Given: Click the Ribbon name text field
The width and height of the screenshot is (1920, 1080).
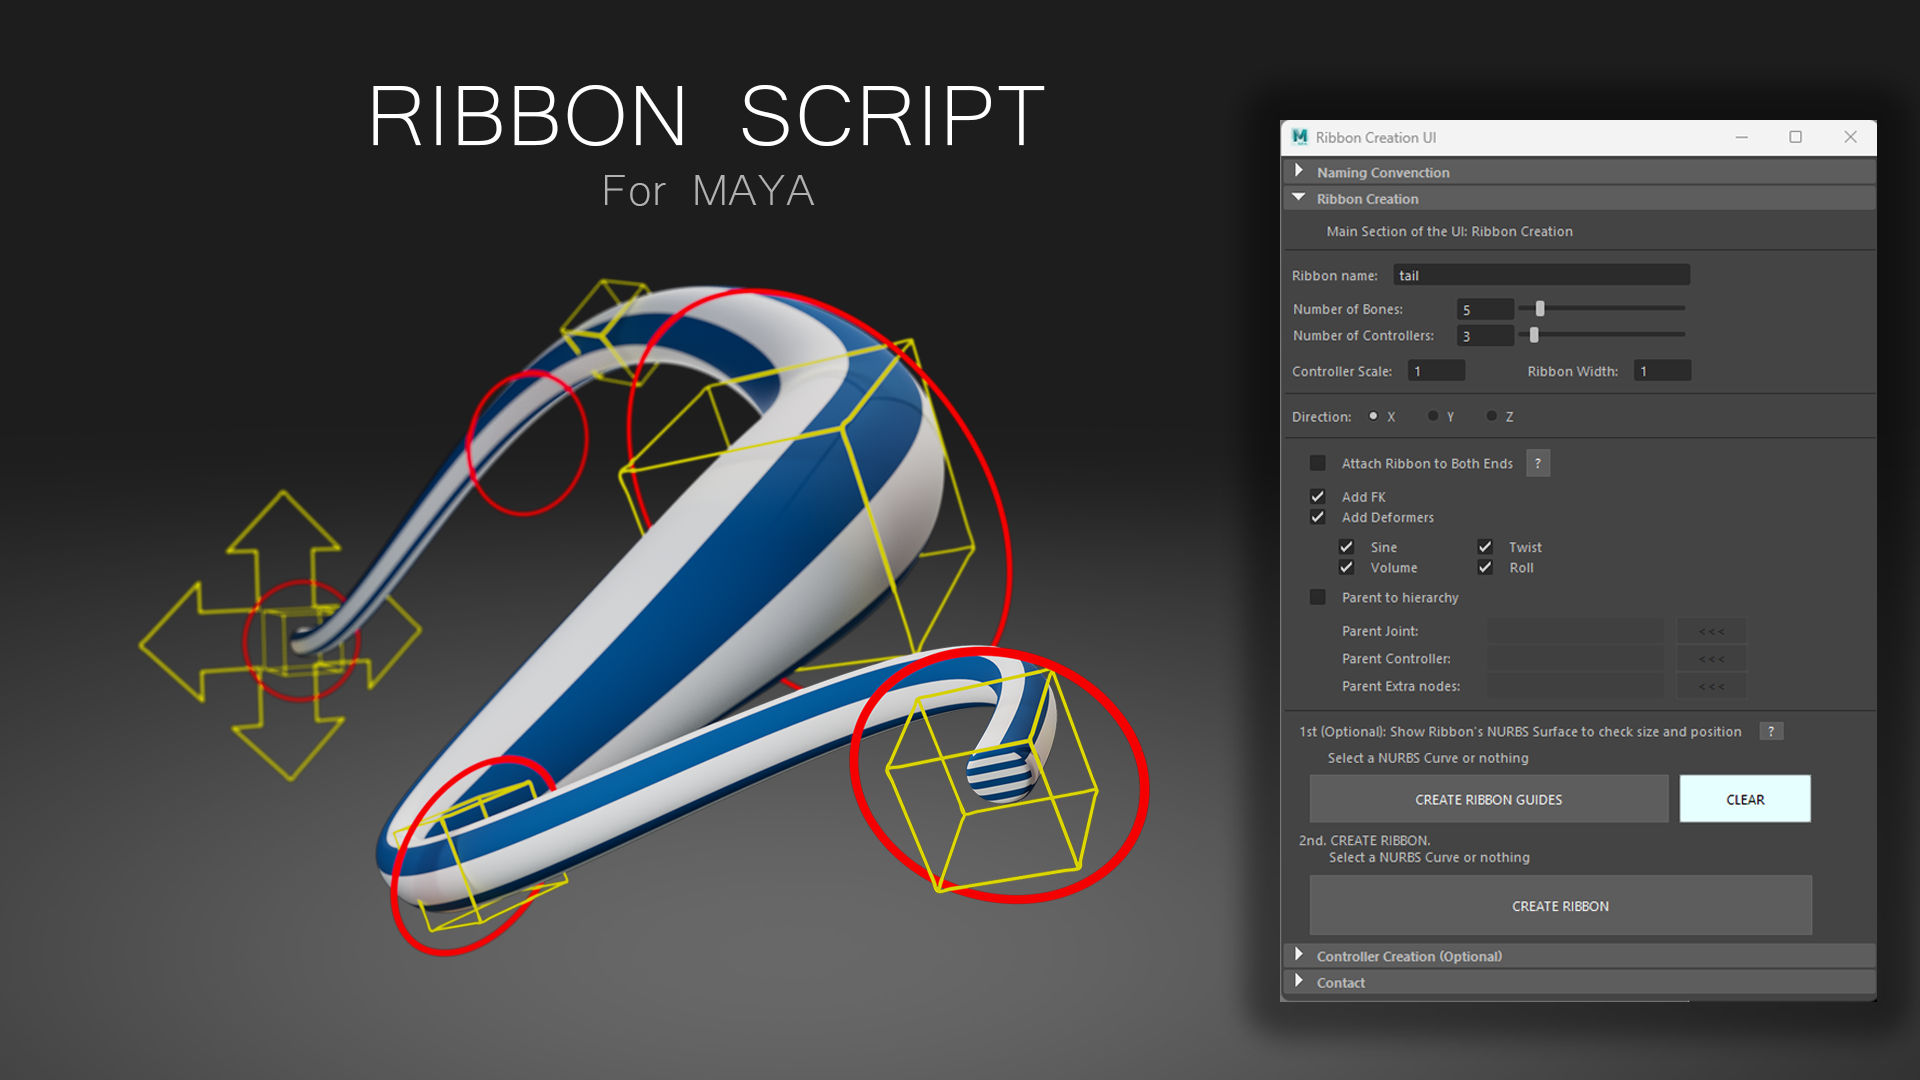Looking at the screenshot, I should 1541,275.
